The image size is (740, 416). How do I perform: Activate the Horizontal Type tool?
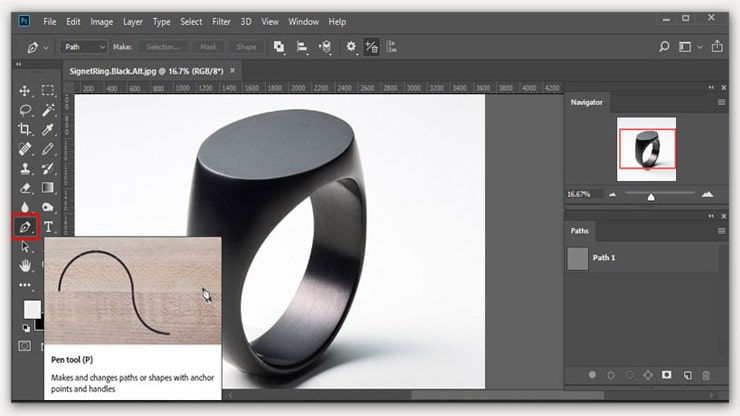click(x=48, y=227)
